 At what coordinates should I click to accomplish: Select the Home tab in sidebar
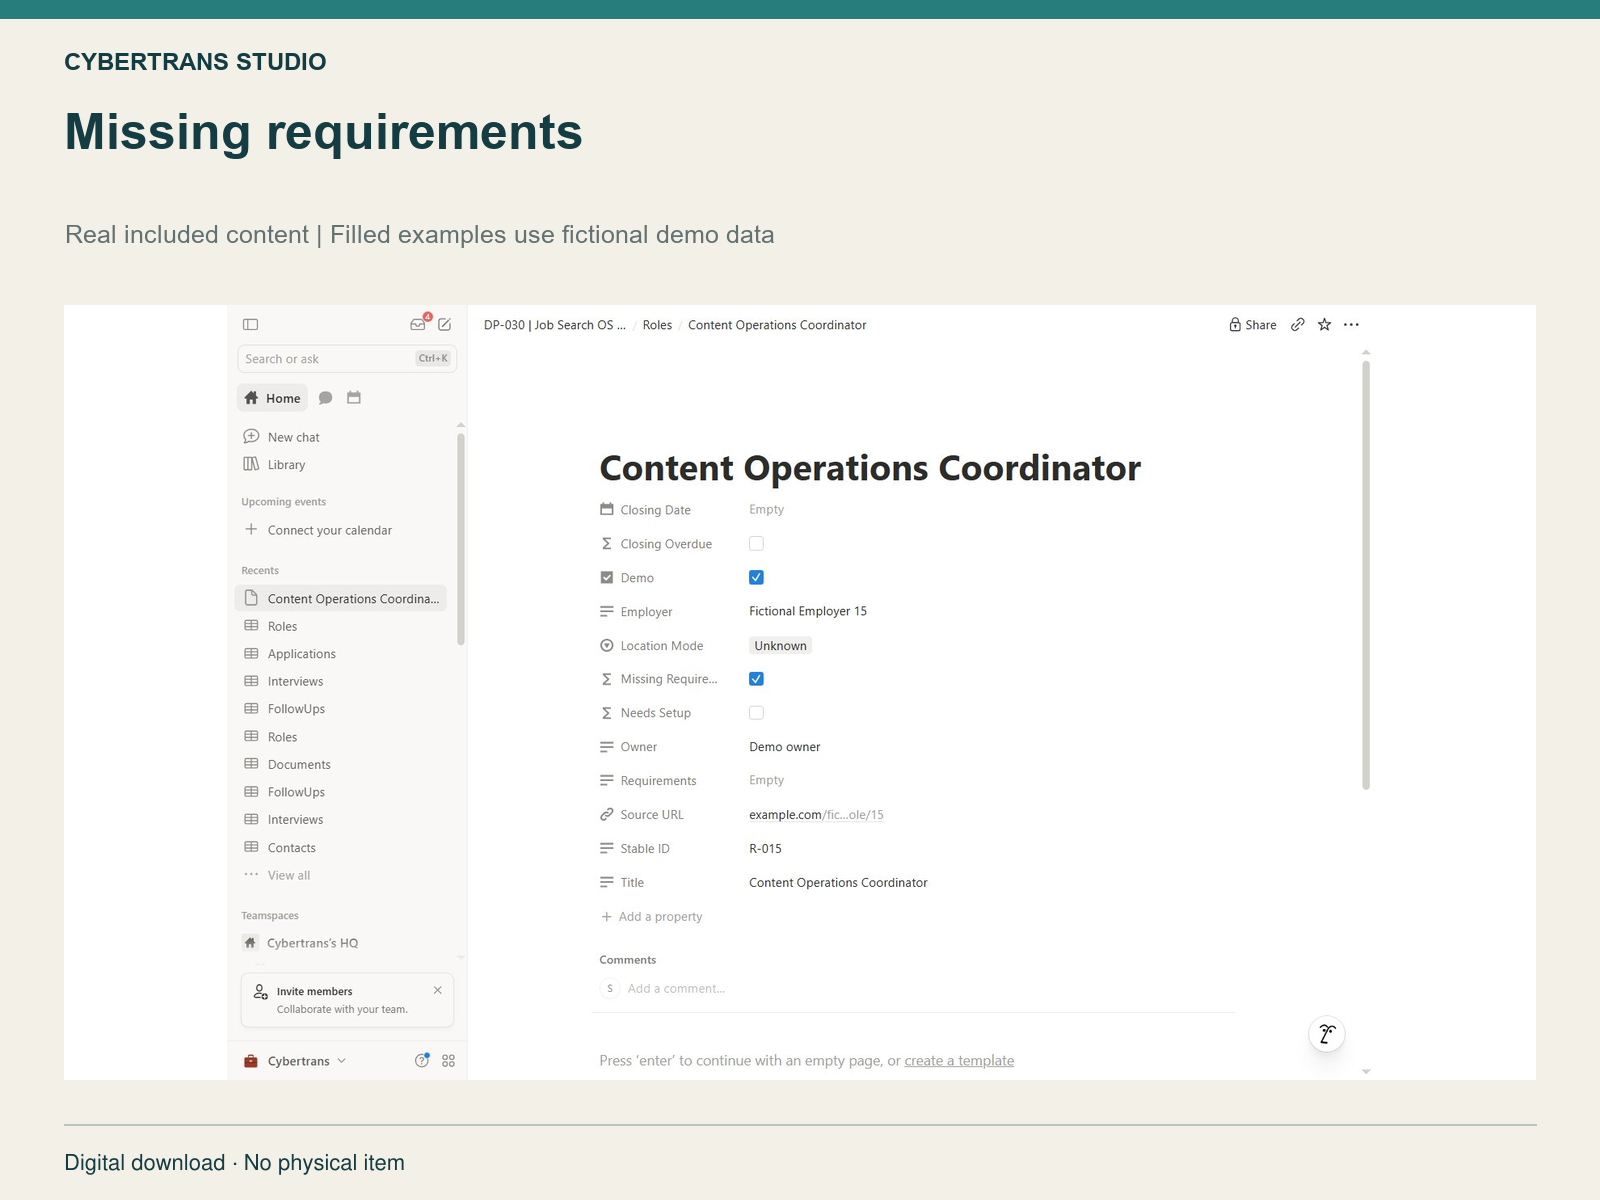pos(273,398)
